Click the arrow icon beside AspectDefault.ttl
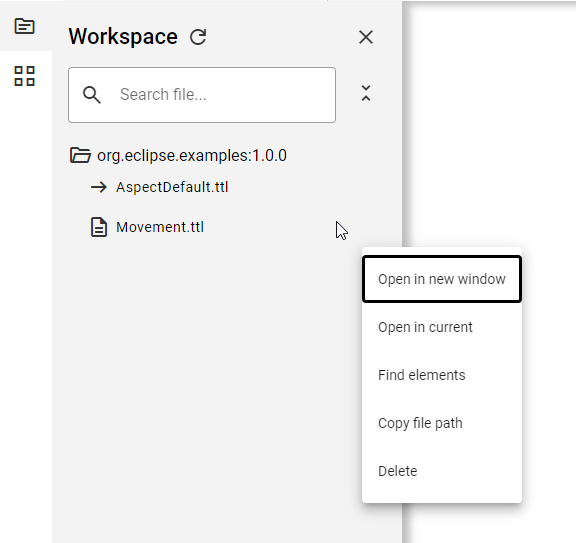Screen dimensions: 576x543 click(99, 187)
